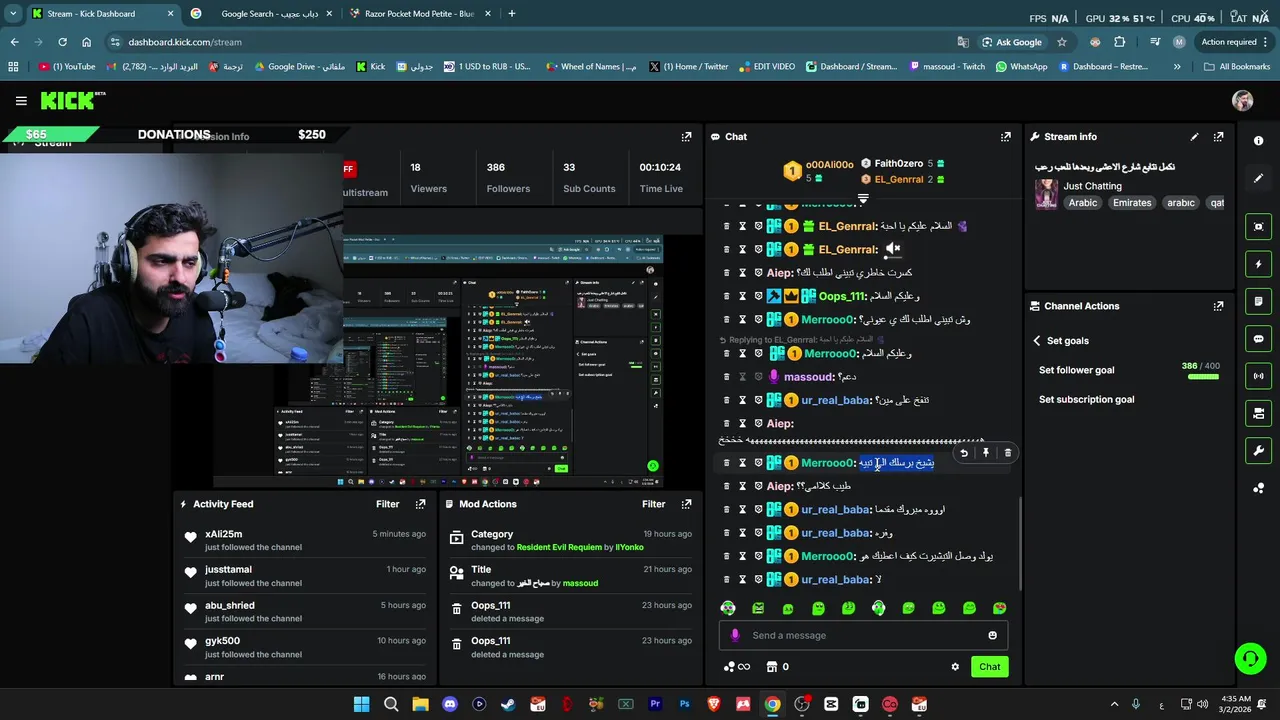Click the green Chat send button

[989, 667]
